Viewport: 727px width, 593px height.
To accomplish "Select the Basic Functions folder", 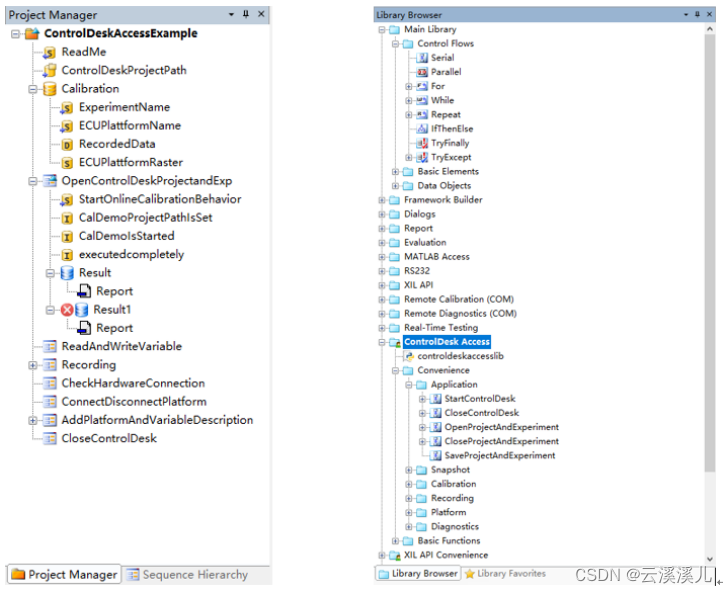I will 449,541.
